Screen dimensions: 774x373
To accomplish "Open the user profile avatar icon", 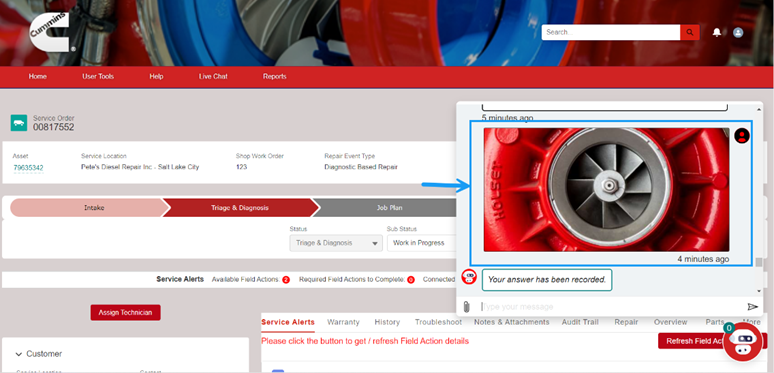I will (738, 33).
